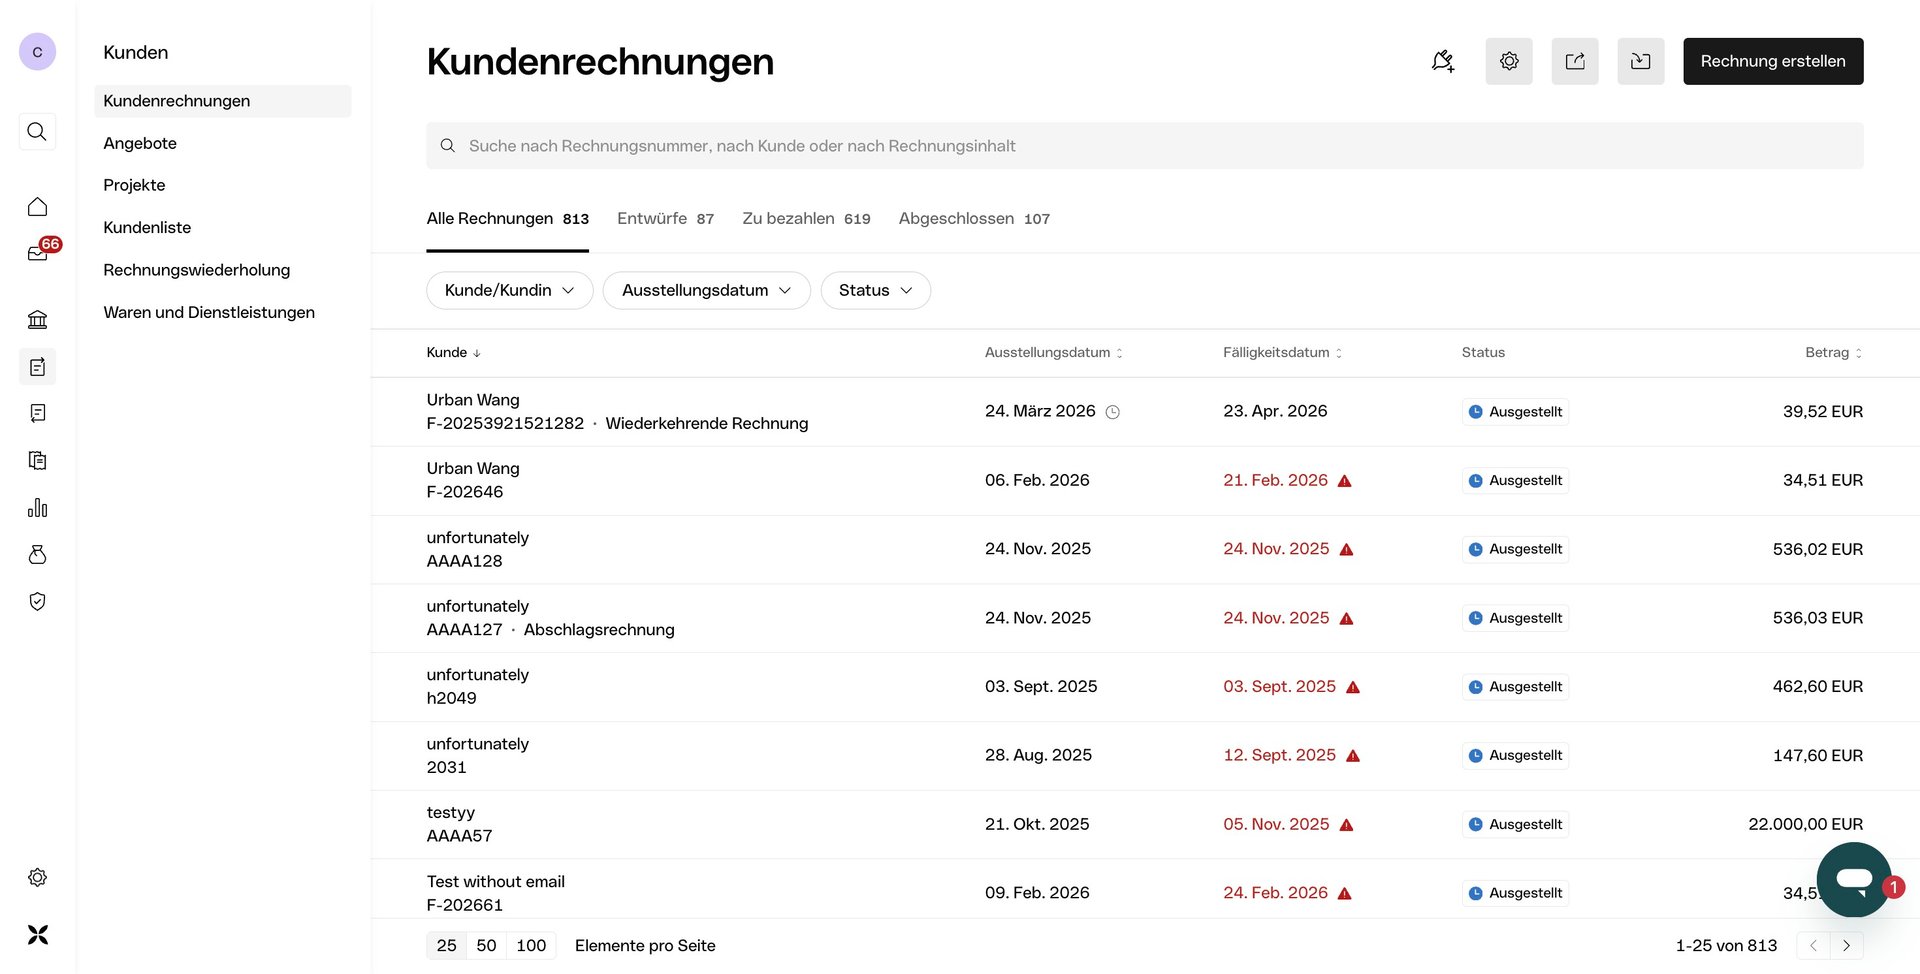Click the invoice settings gear button

(1508, 61)
